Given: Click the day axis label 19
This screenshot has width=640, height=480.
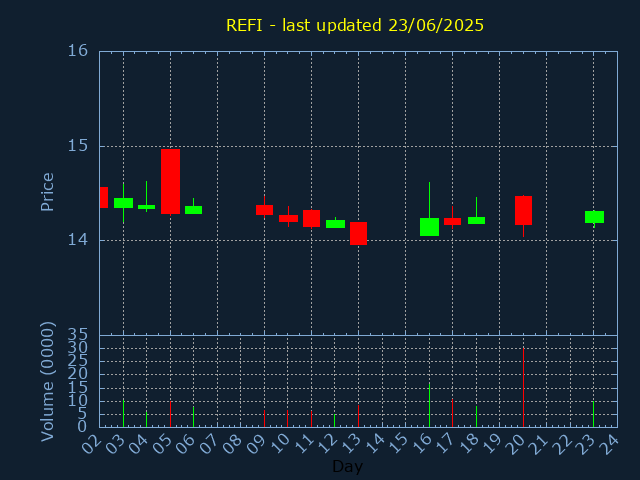Looking at the screenshot, I should pyautogui.click(x=491, y=444).
